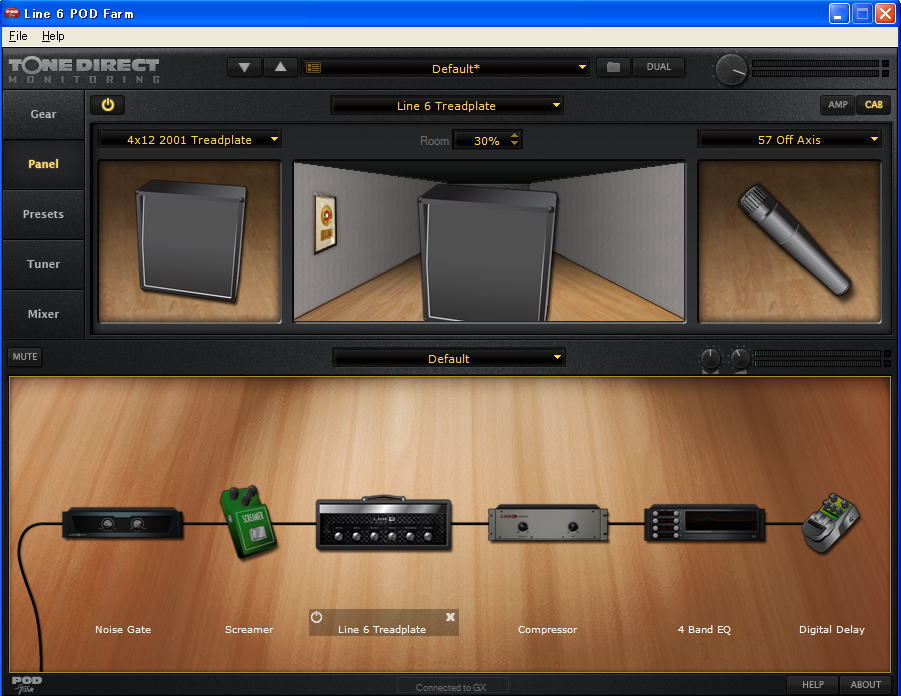Image resolution: width=901 pixels, height=696 pixels.
Task: Click the Noise Gate label
Action: 123,629
